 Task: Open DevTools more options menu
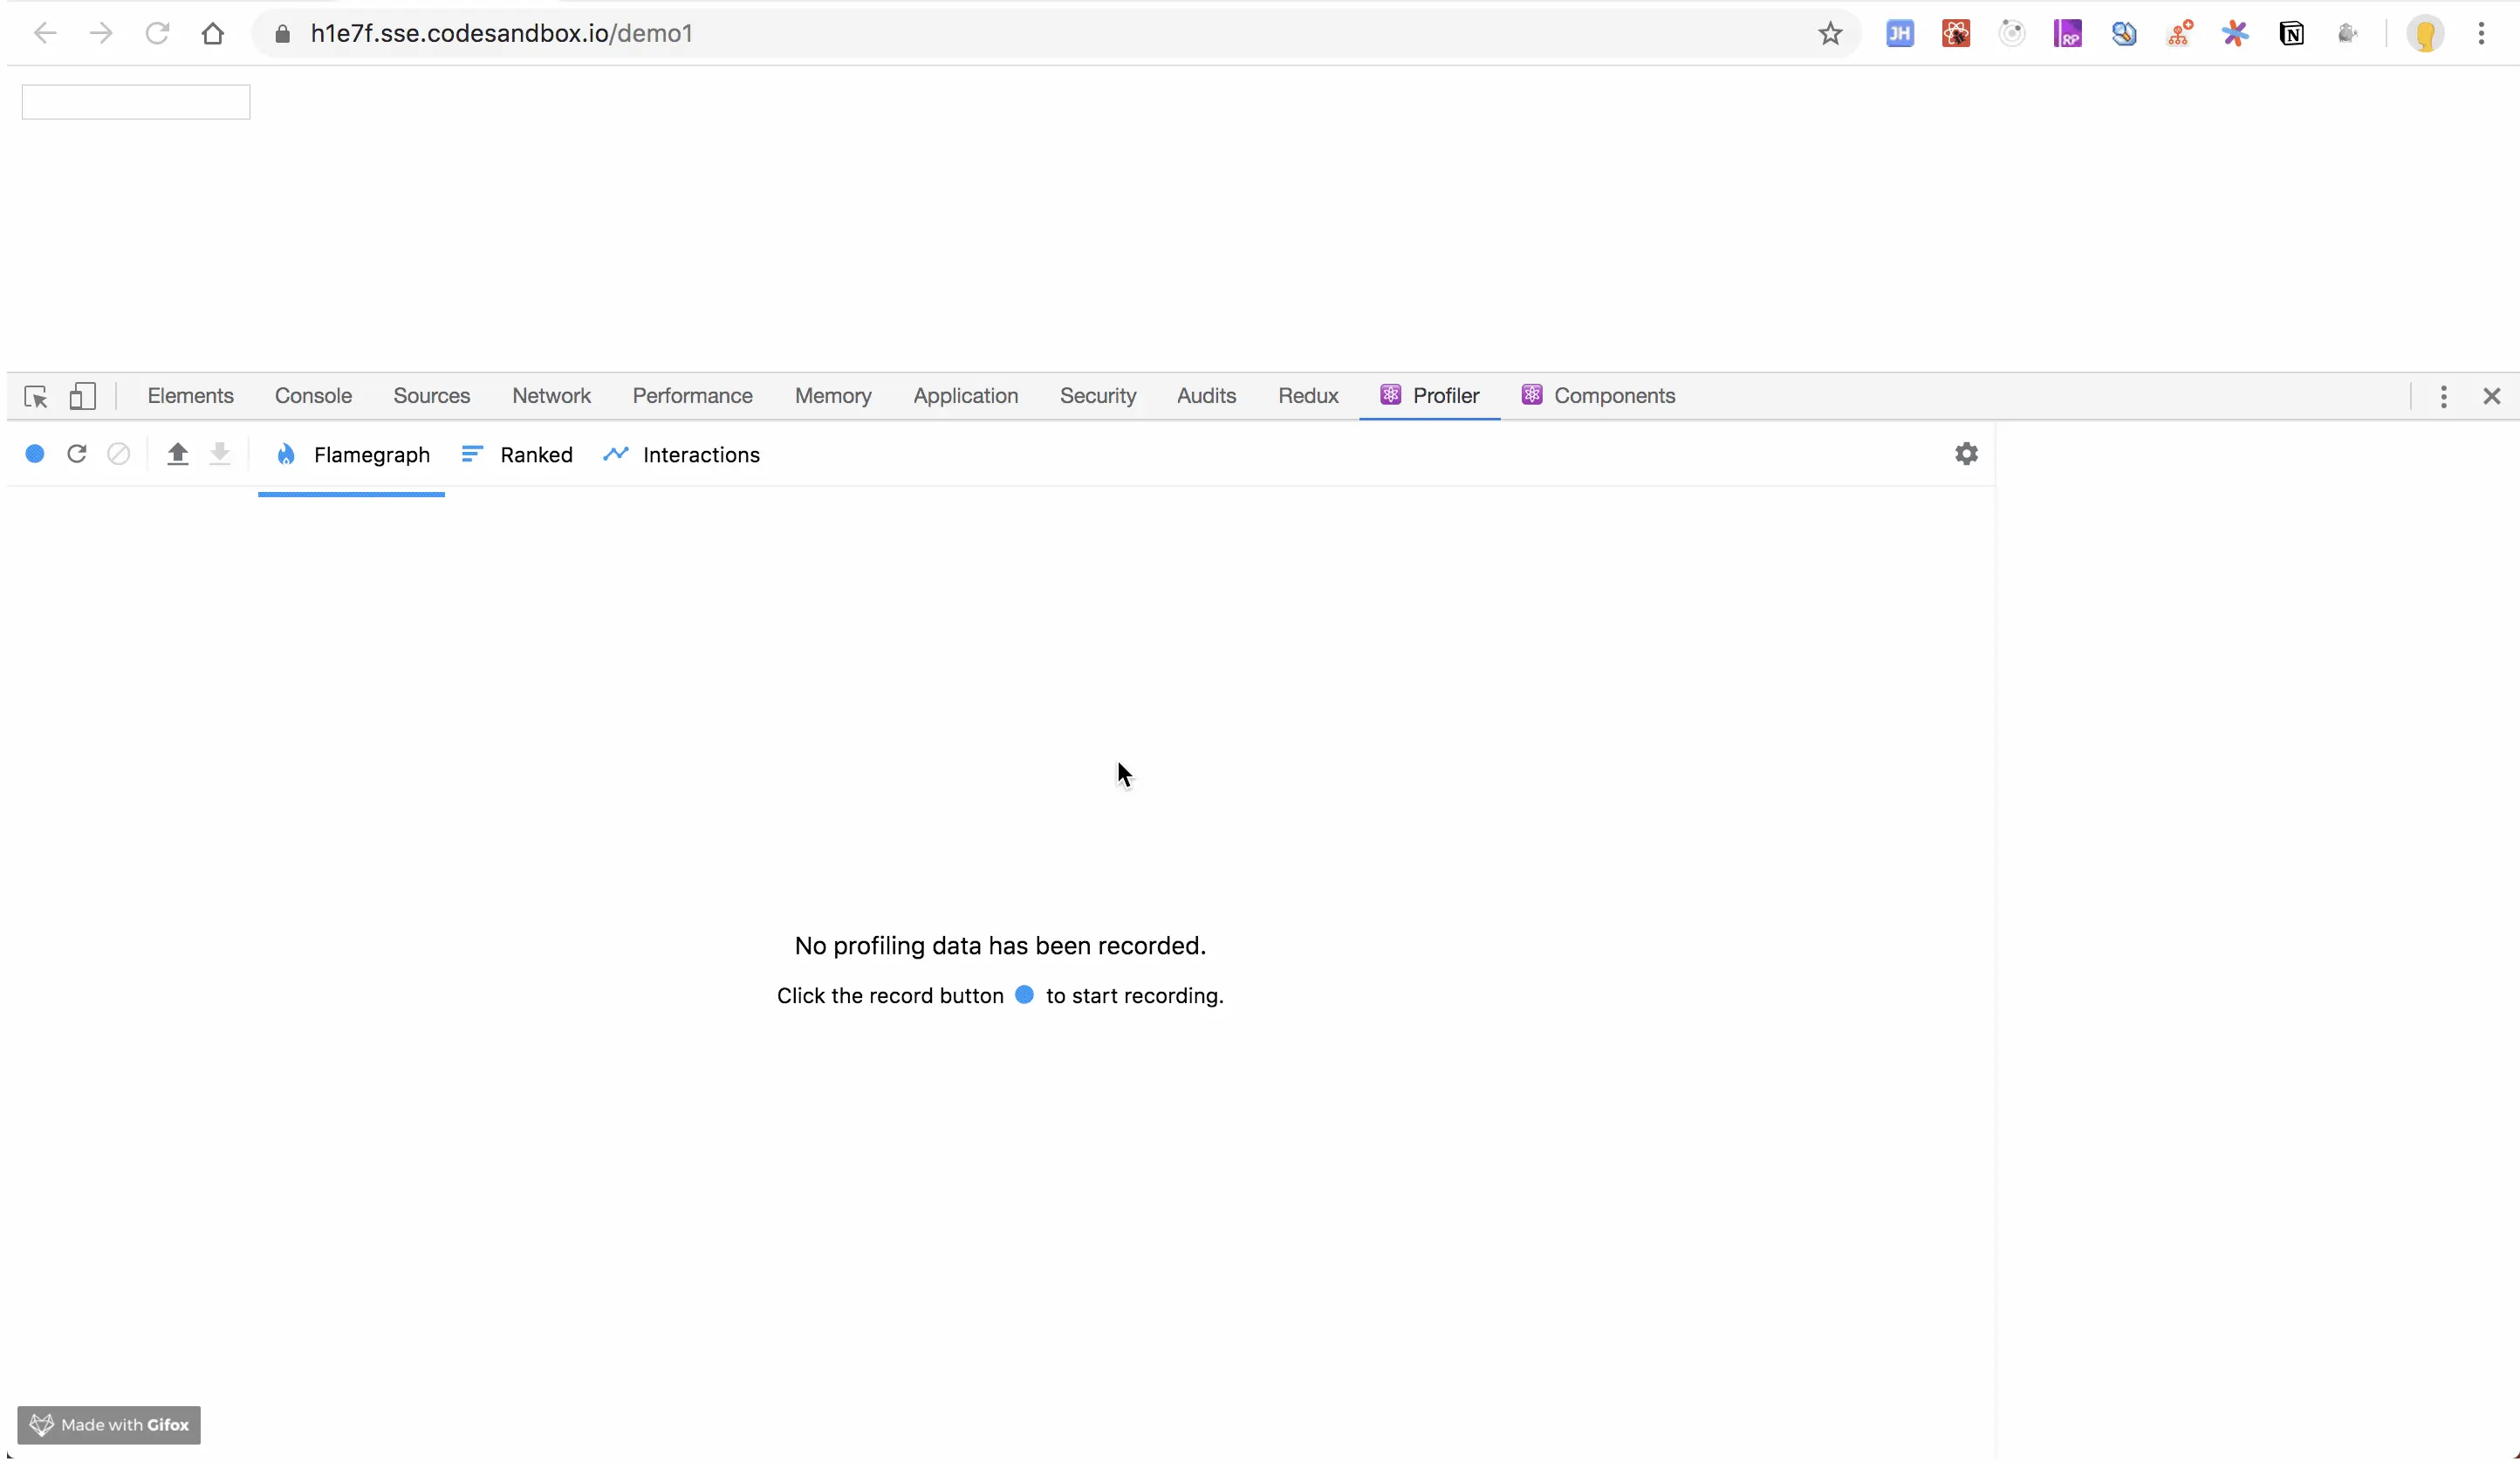tap(2443, 396)
